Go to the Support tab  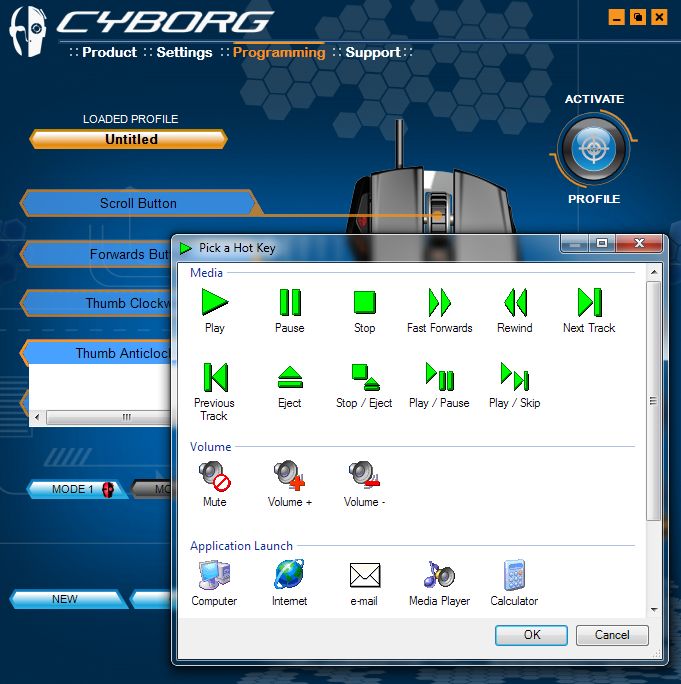[x=373, y=52]
